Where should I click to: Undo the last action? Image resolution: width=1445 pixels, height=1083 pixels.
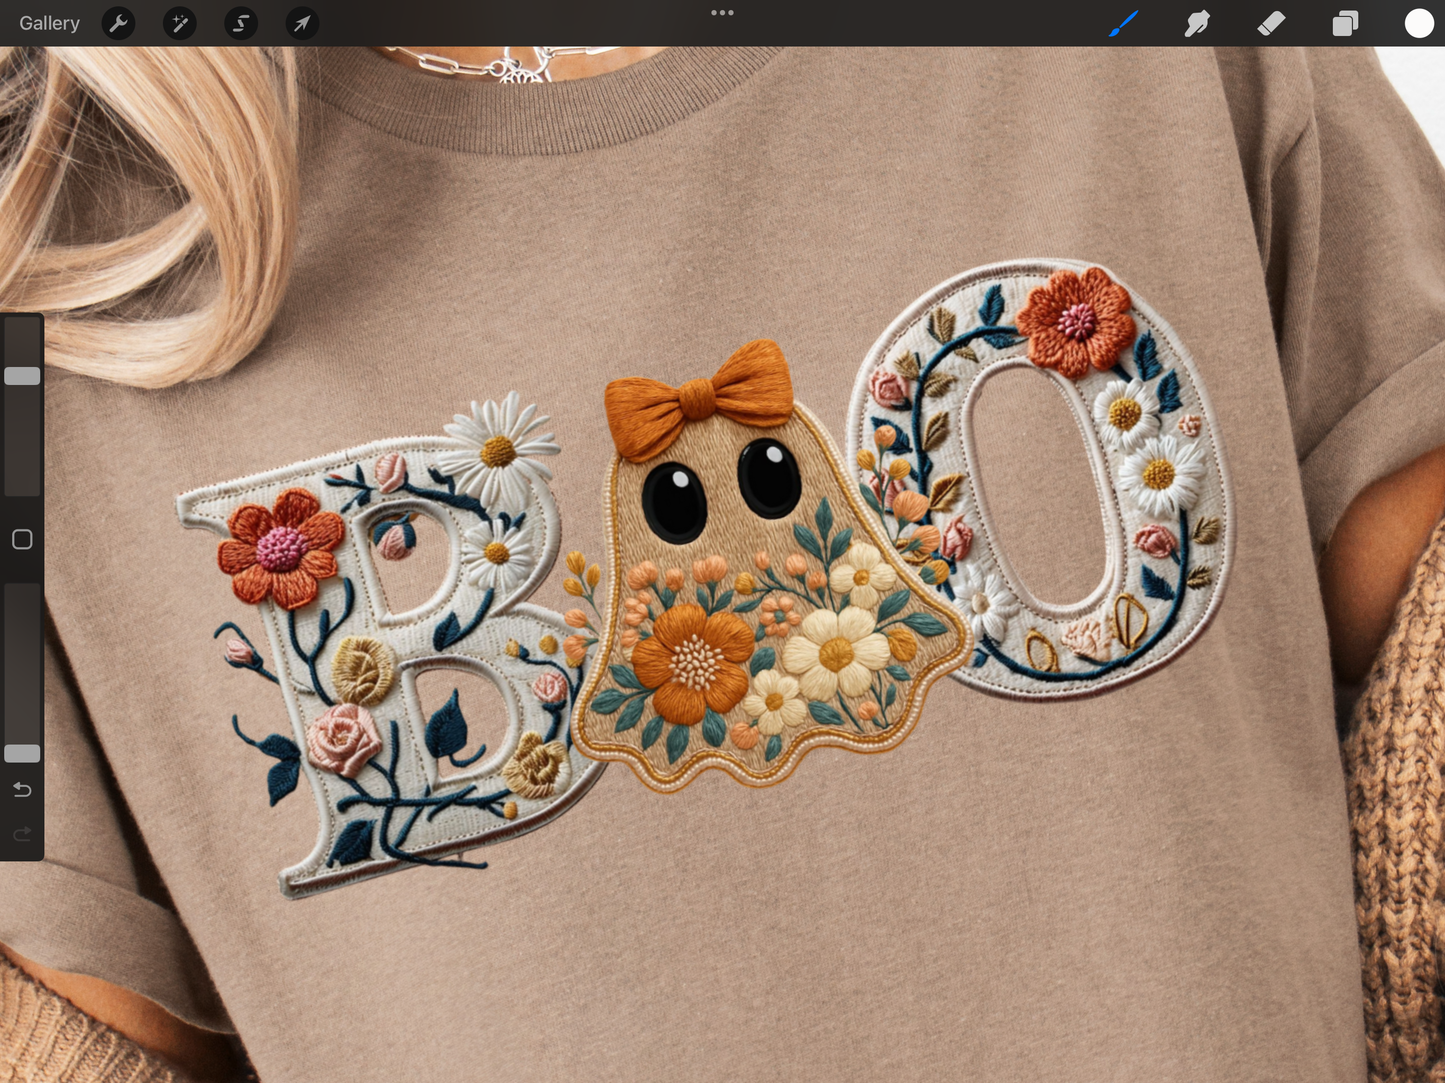click(x=22, y=790)
